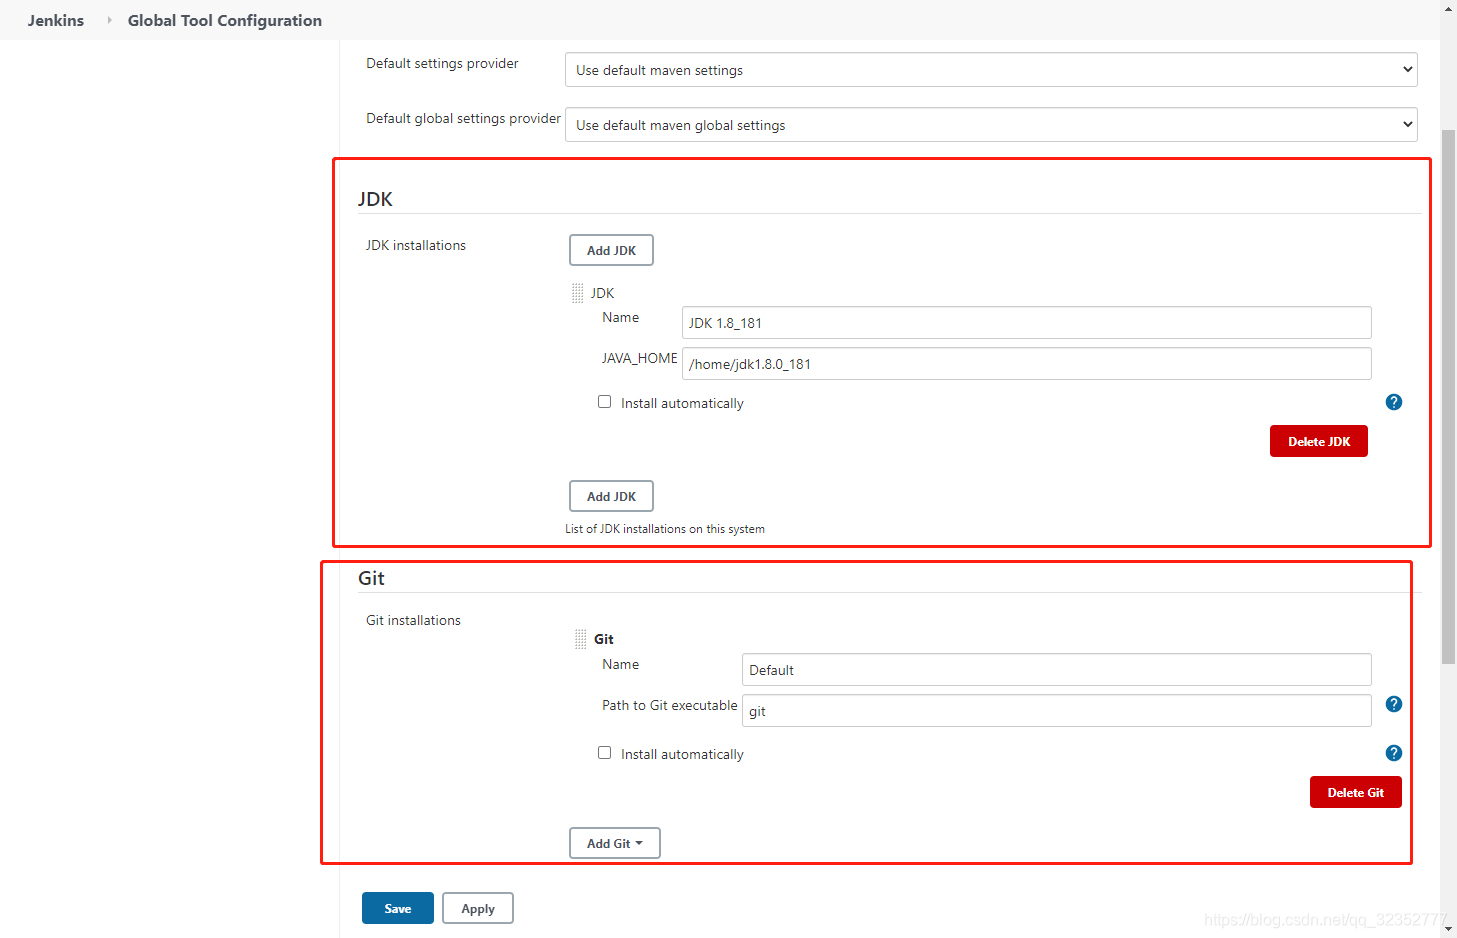This screenshot has height=938, width=1457.
Task: Click the 'JDK installations' label
Action: (416, 245)
